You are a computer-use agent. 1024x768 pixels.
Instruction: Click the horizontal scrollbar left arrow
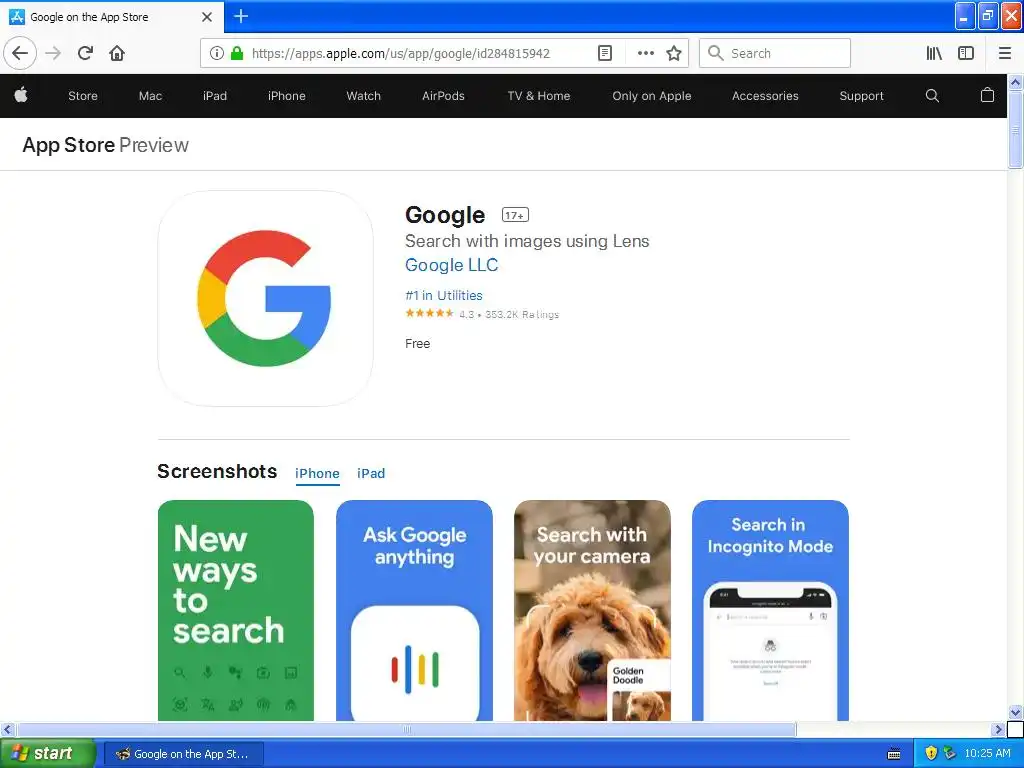7,729
